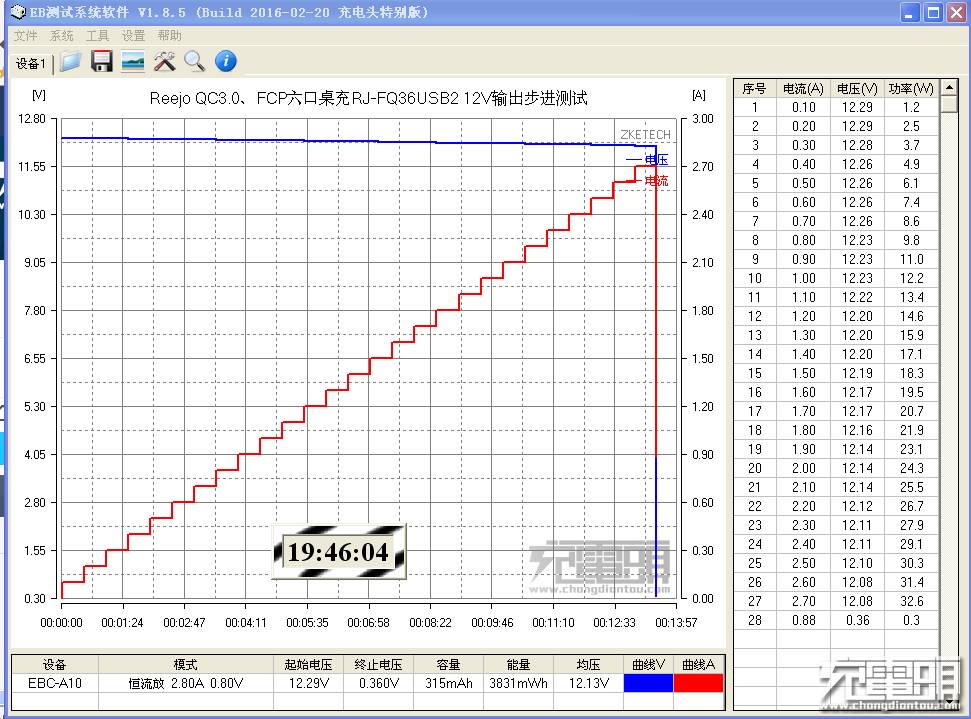
Task: Click the 电压 legend entry
Action: click(x=647, y=160)
